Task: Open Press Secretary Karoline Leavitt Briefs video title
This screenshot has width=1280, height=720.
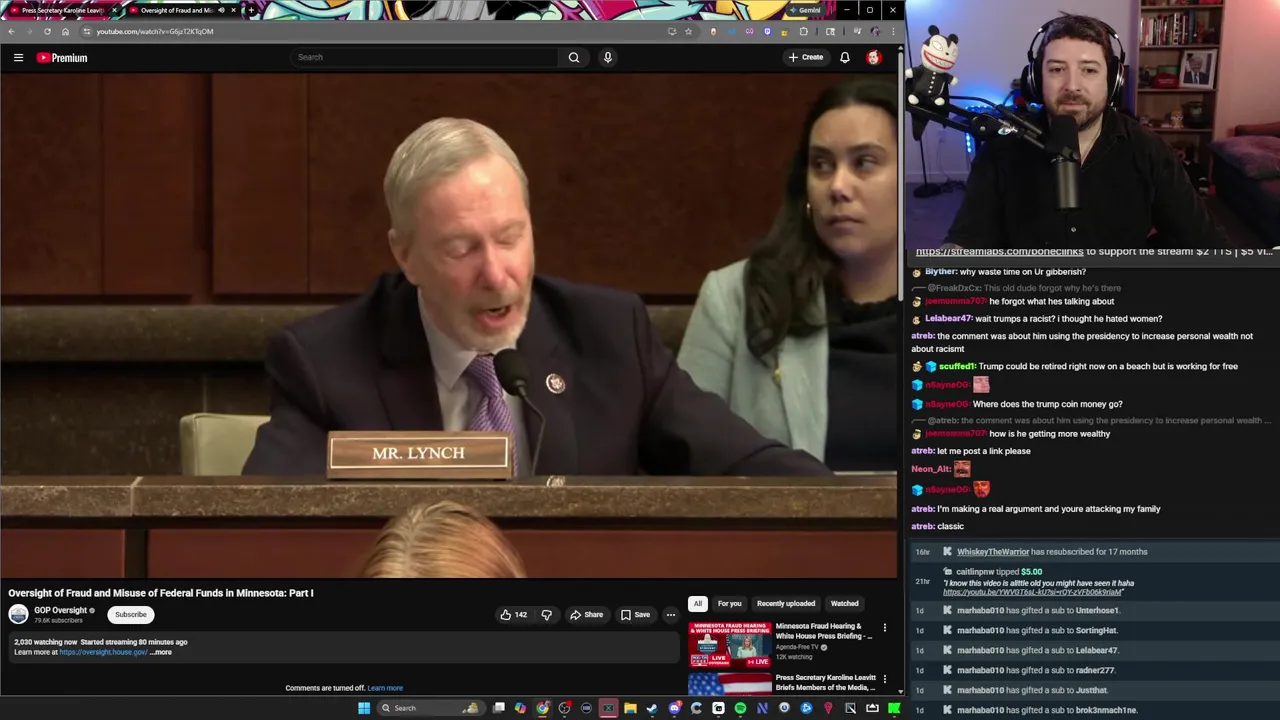Action: click(x=826, y=682)
